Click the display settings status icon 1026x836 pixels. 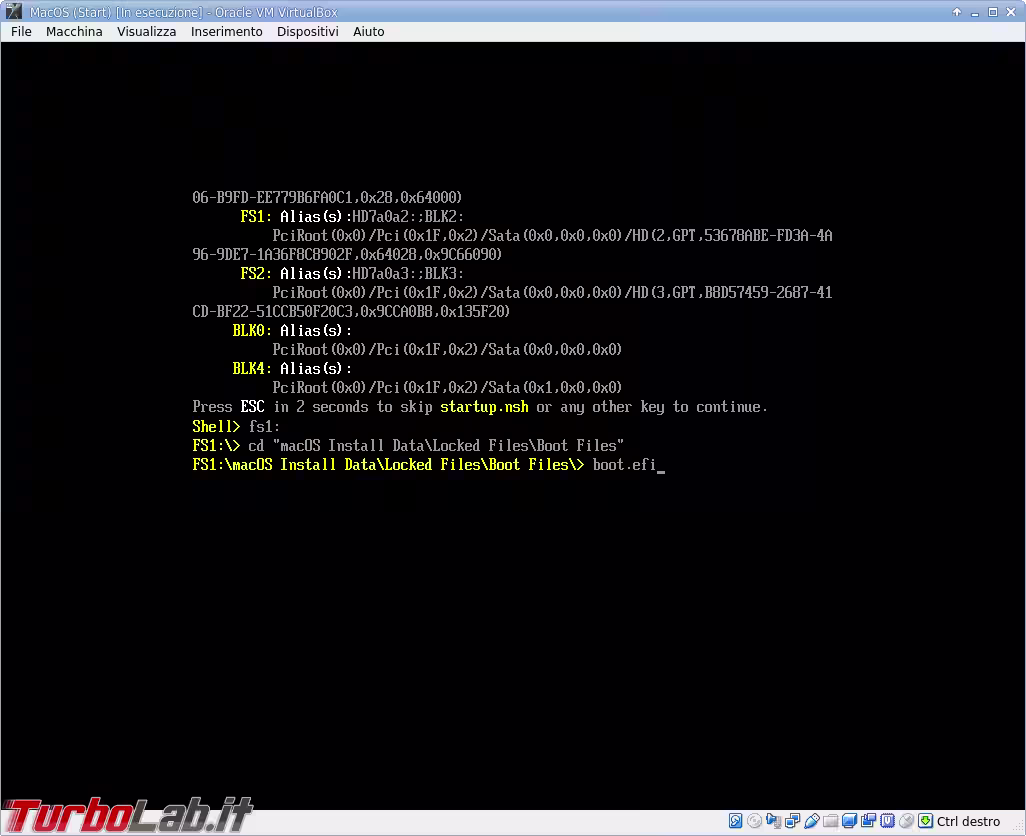849,821
